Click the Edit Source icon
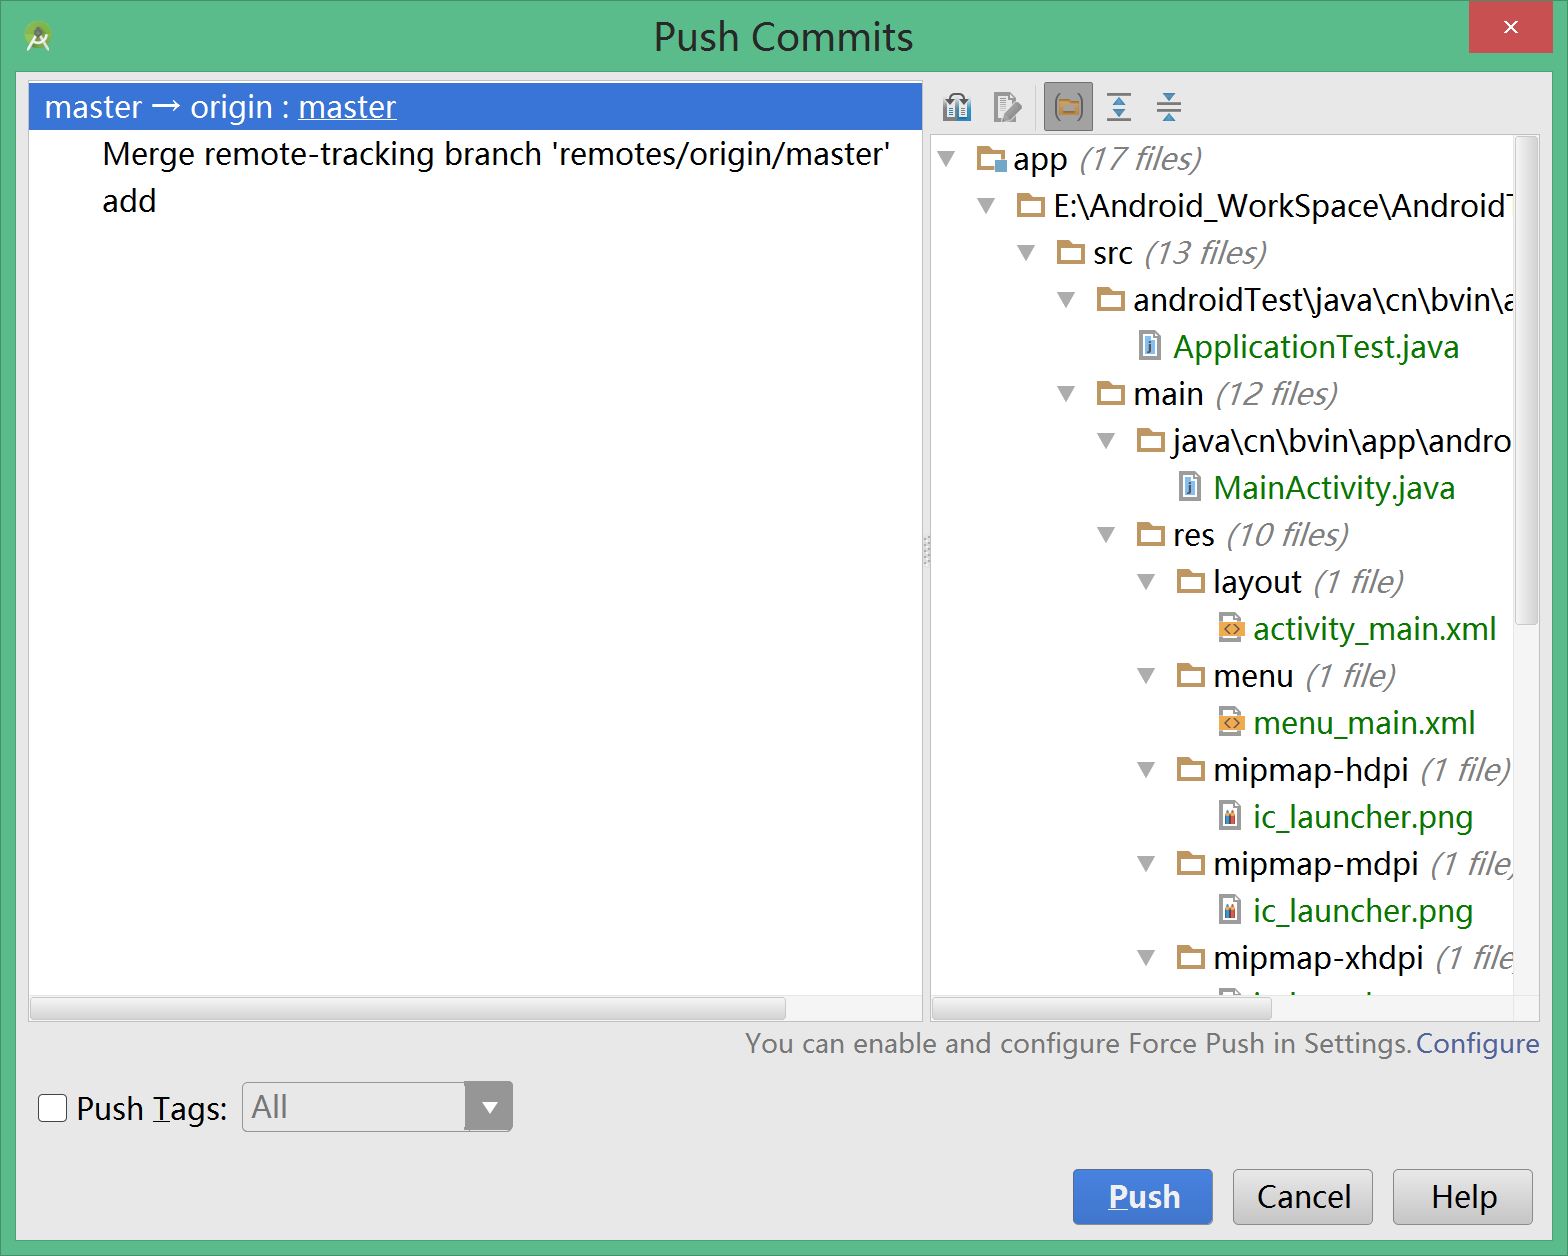 coord(1007,106)
